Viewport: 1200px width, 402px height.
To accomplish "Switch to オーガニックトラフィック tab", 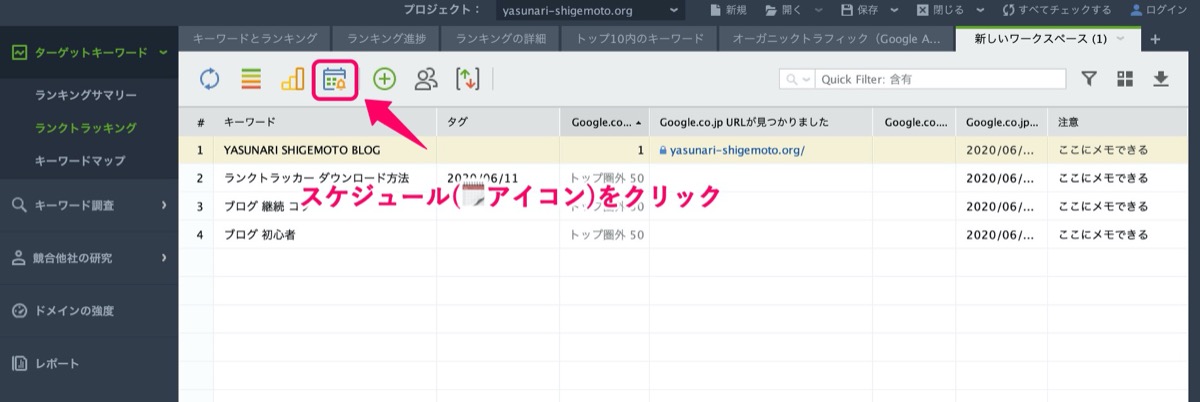I will [x=836, y=39].
